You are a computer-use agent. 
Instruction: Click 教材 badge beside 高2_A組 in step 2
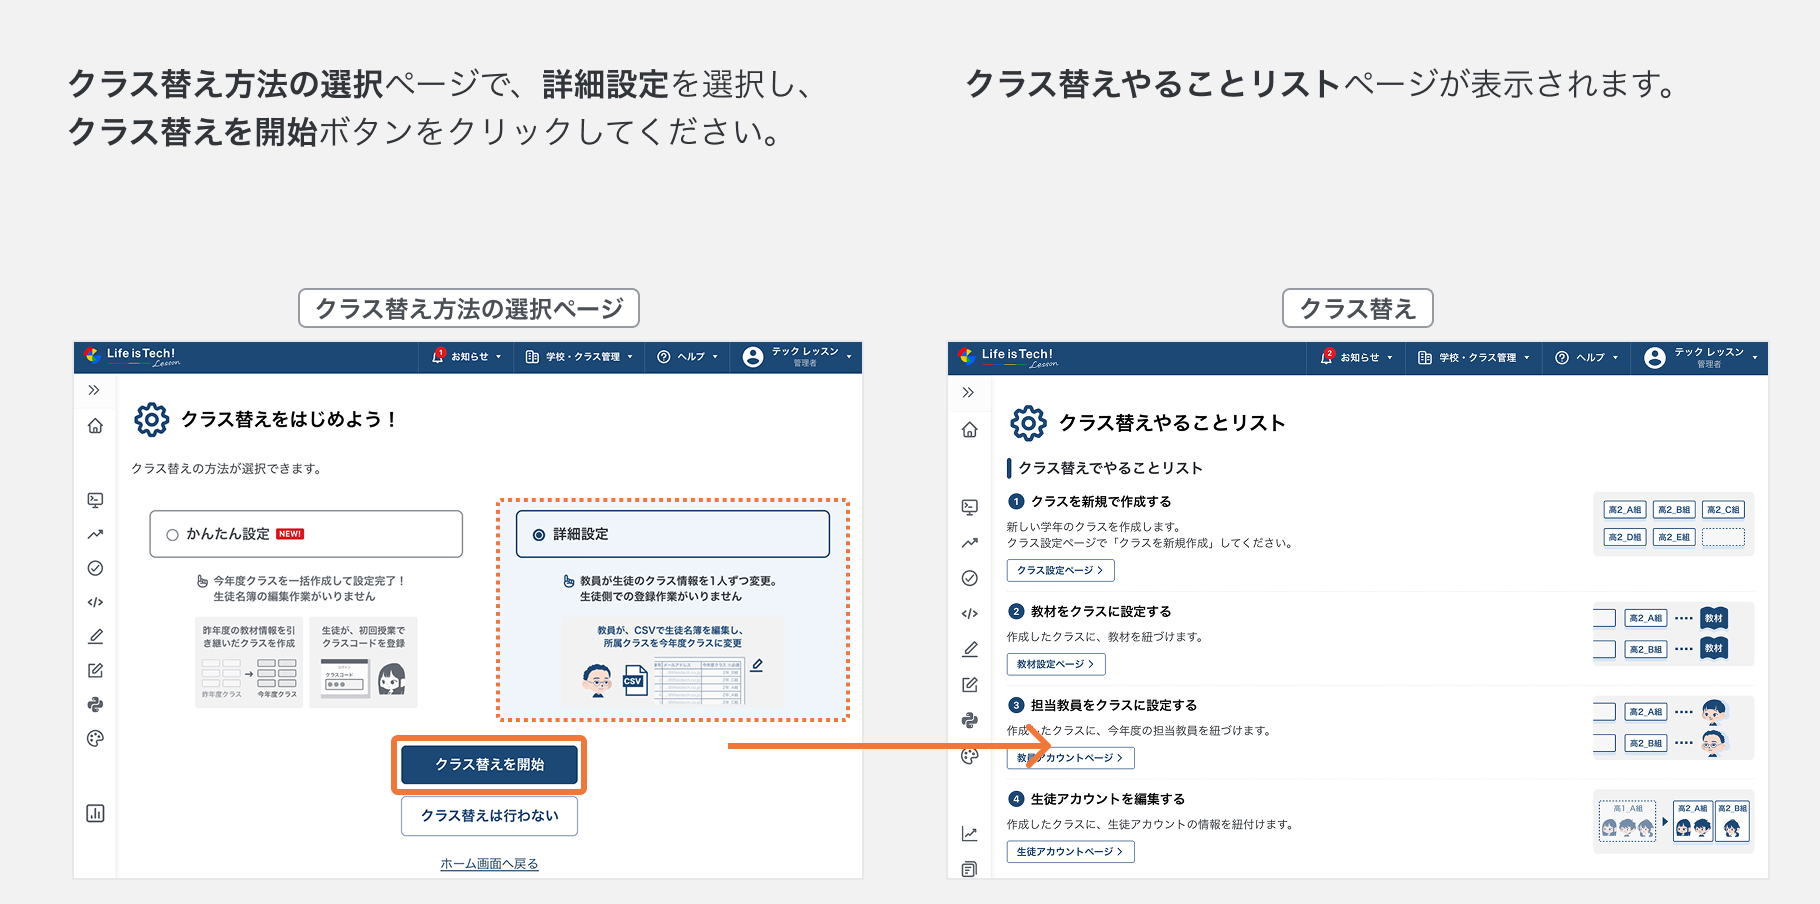[1714, 618]
